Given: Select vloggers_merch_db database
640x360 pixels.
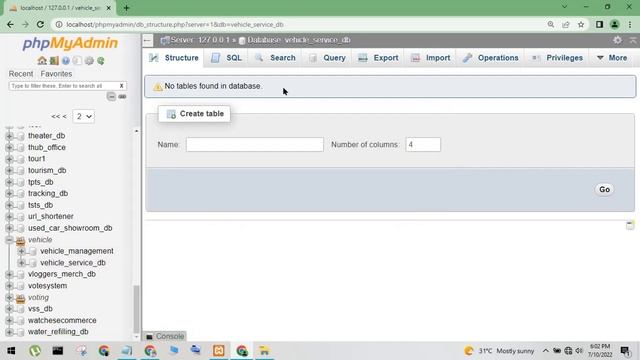Looking at the screenshot, I should [x=62, y=274].
